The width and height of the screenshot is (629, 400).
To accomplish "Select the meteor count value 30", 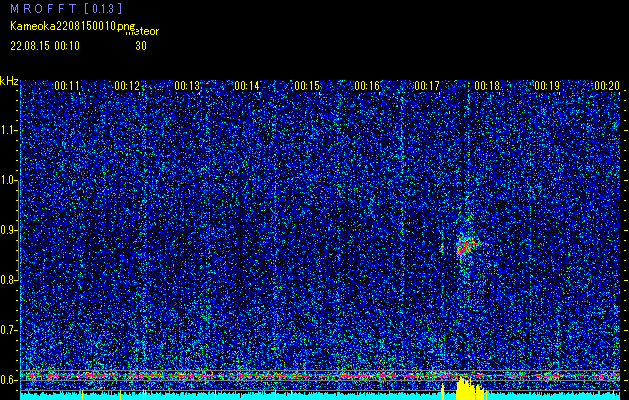I will 141,46.
